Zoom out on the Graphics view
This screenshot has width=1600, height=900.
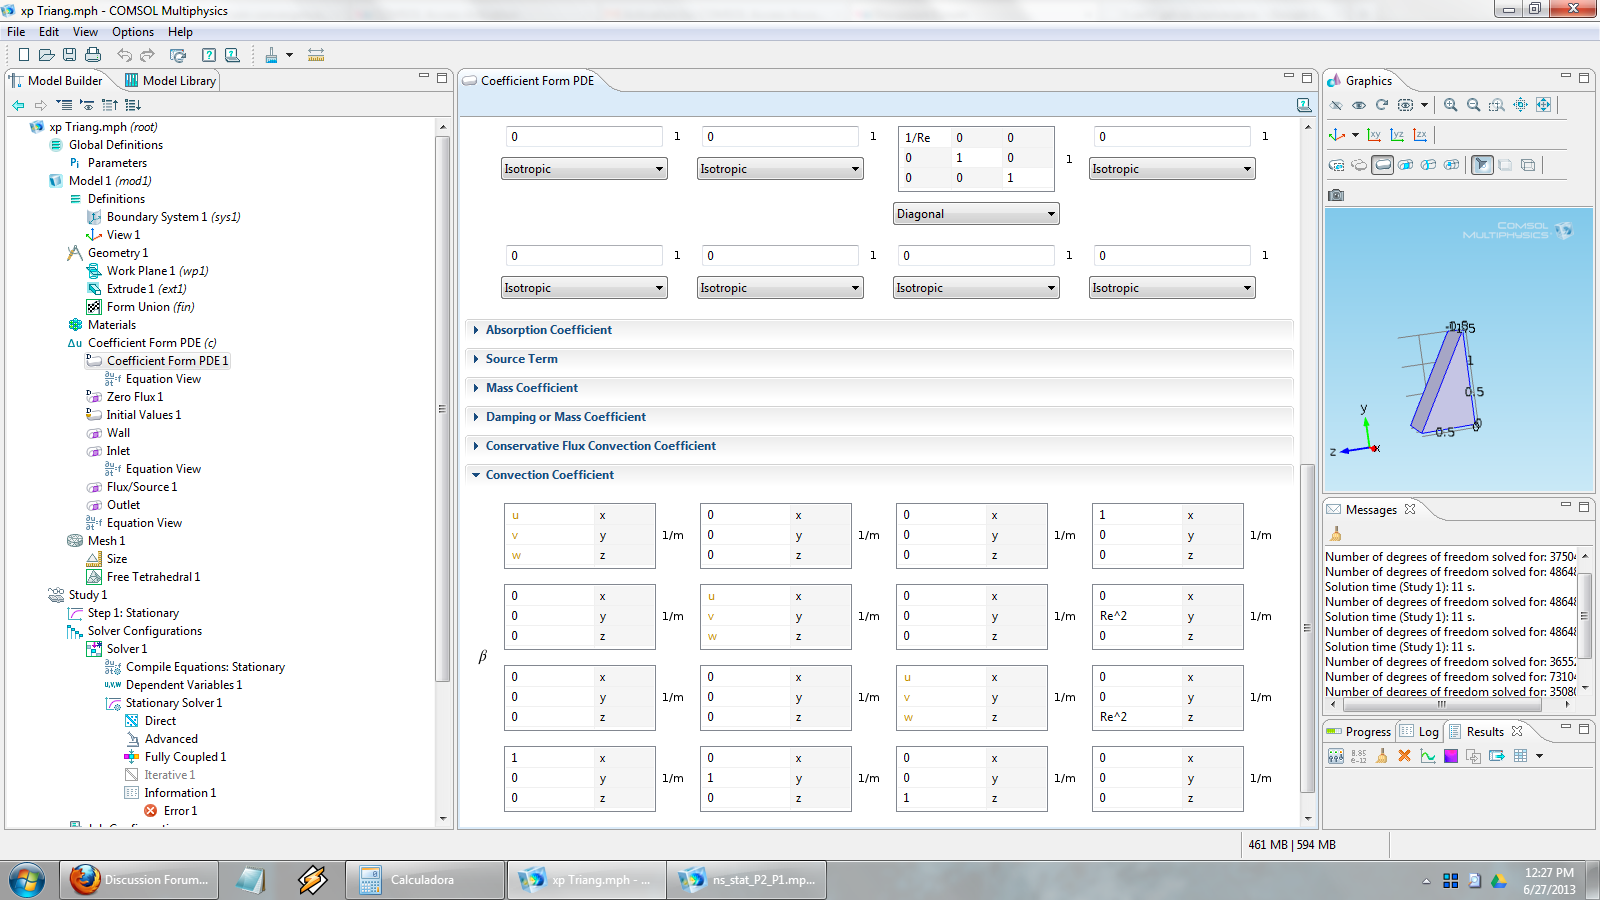click(1473, 105)
